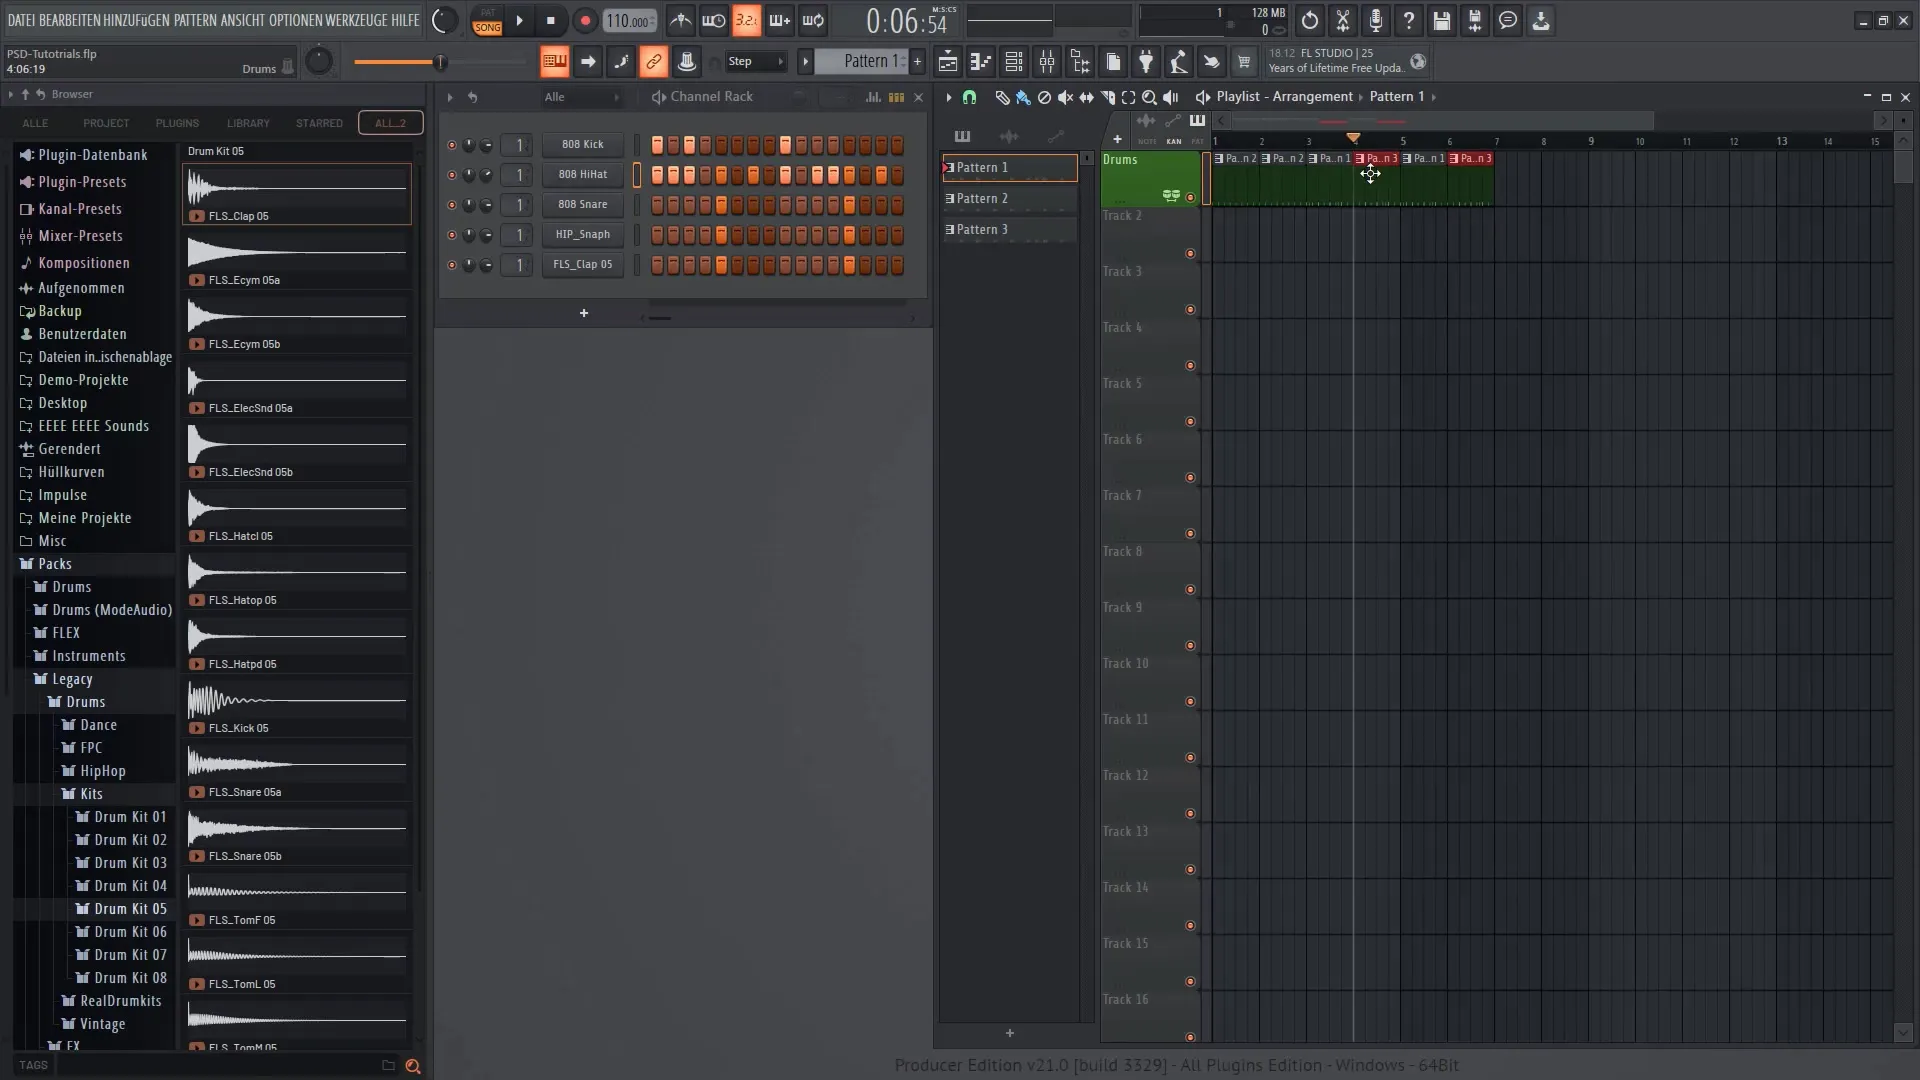Open Channel Rack options arrow menu

tap(450, 97)
